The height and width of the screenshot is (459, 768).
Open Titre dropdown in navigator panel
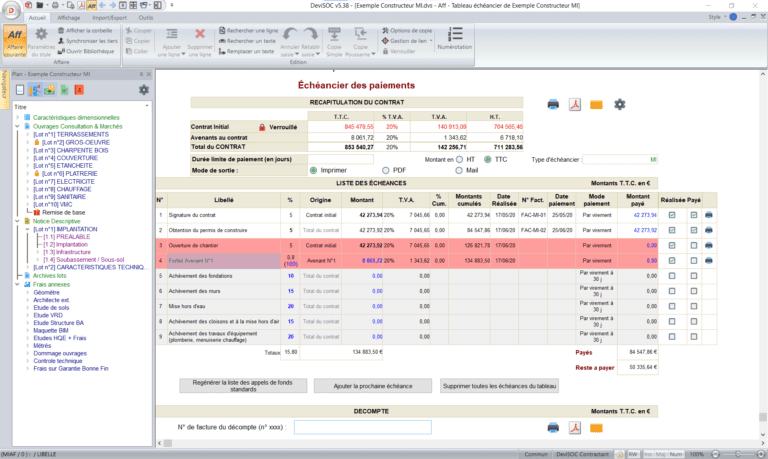coord(146,106)
